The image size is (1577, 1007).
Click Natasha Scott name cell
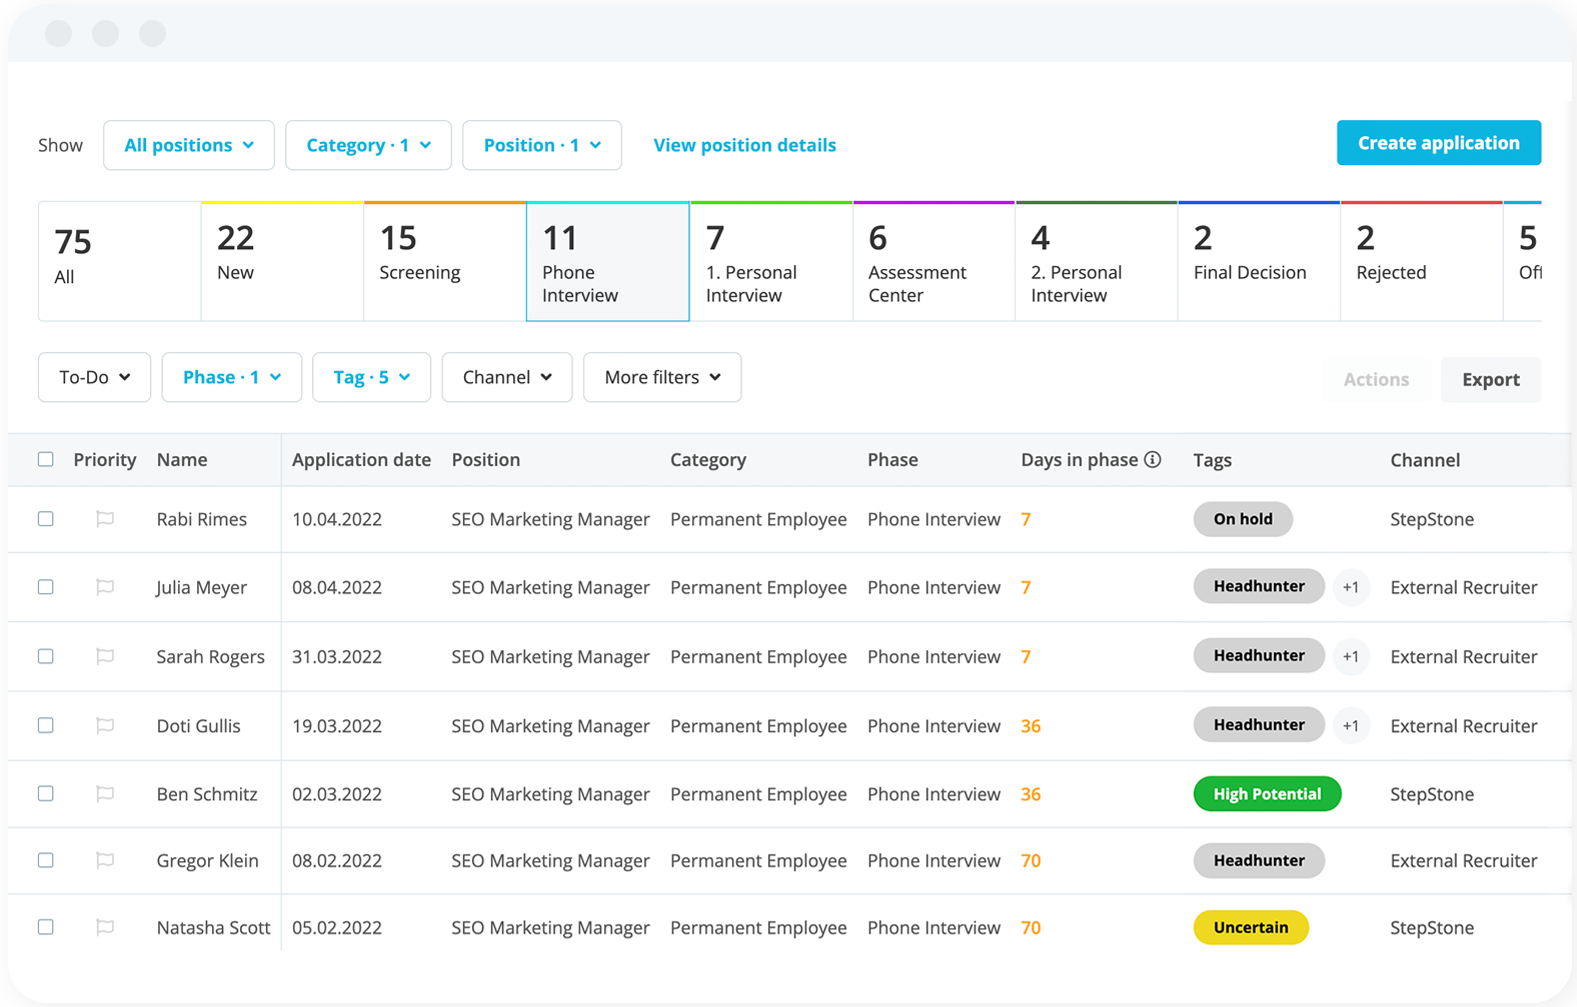pyautogui.click(x=214, y=927)
